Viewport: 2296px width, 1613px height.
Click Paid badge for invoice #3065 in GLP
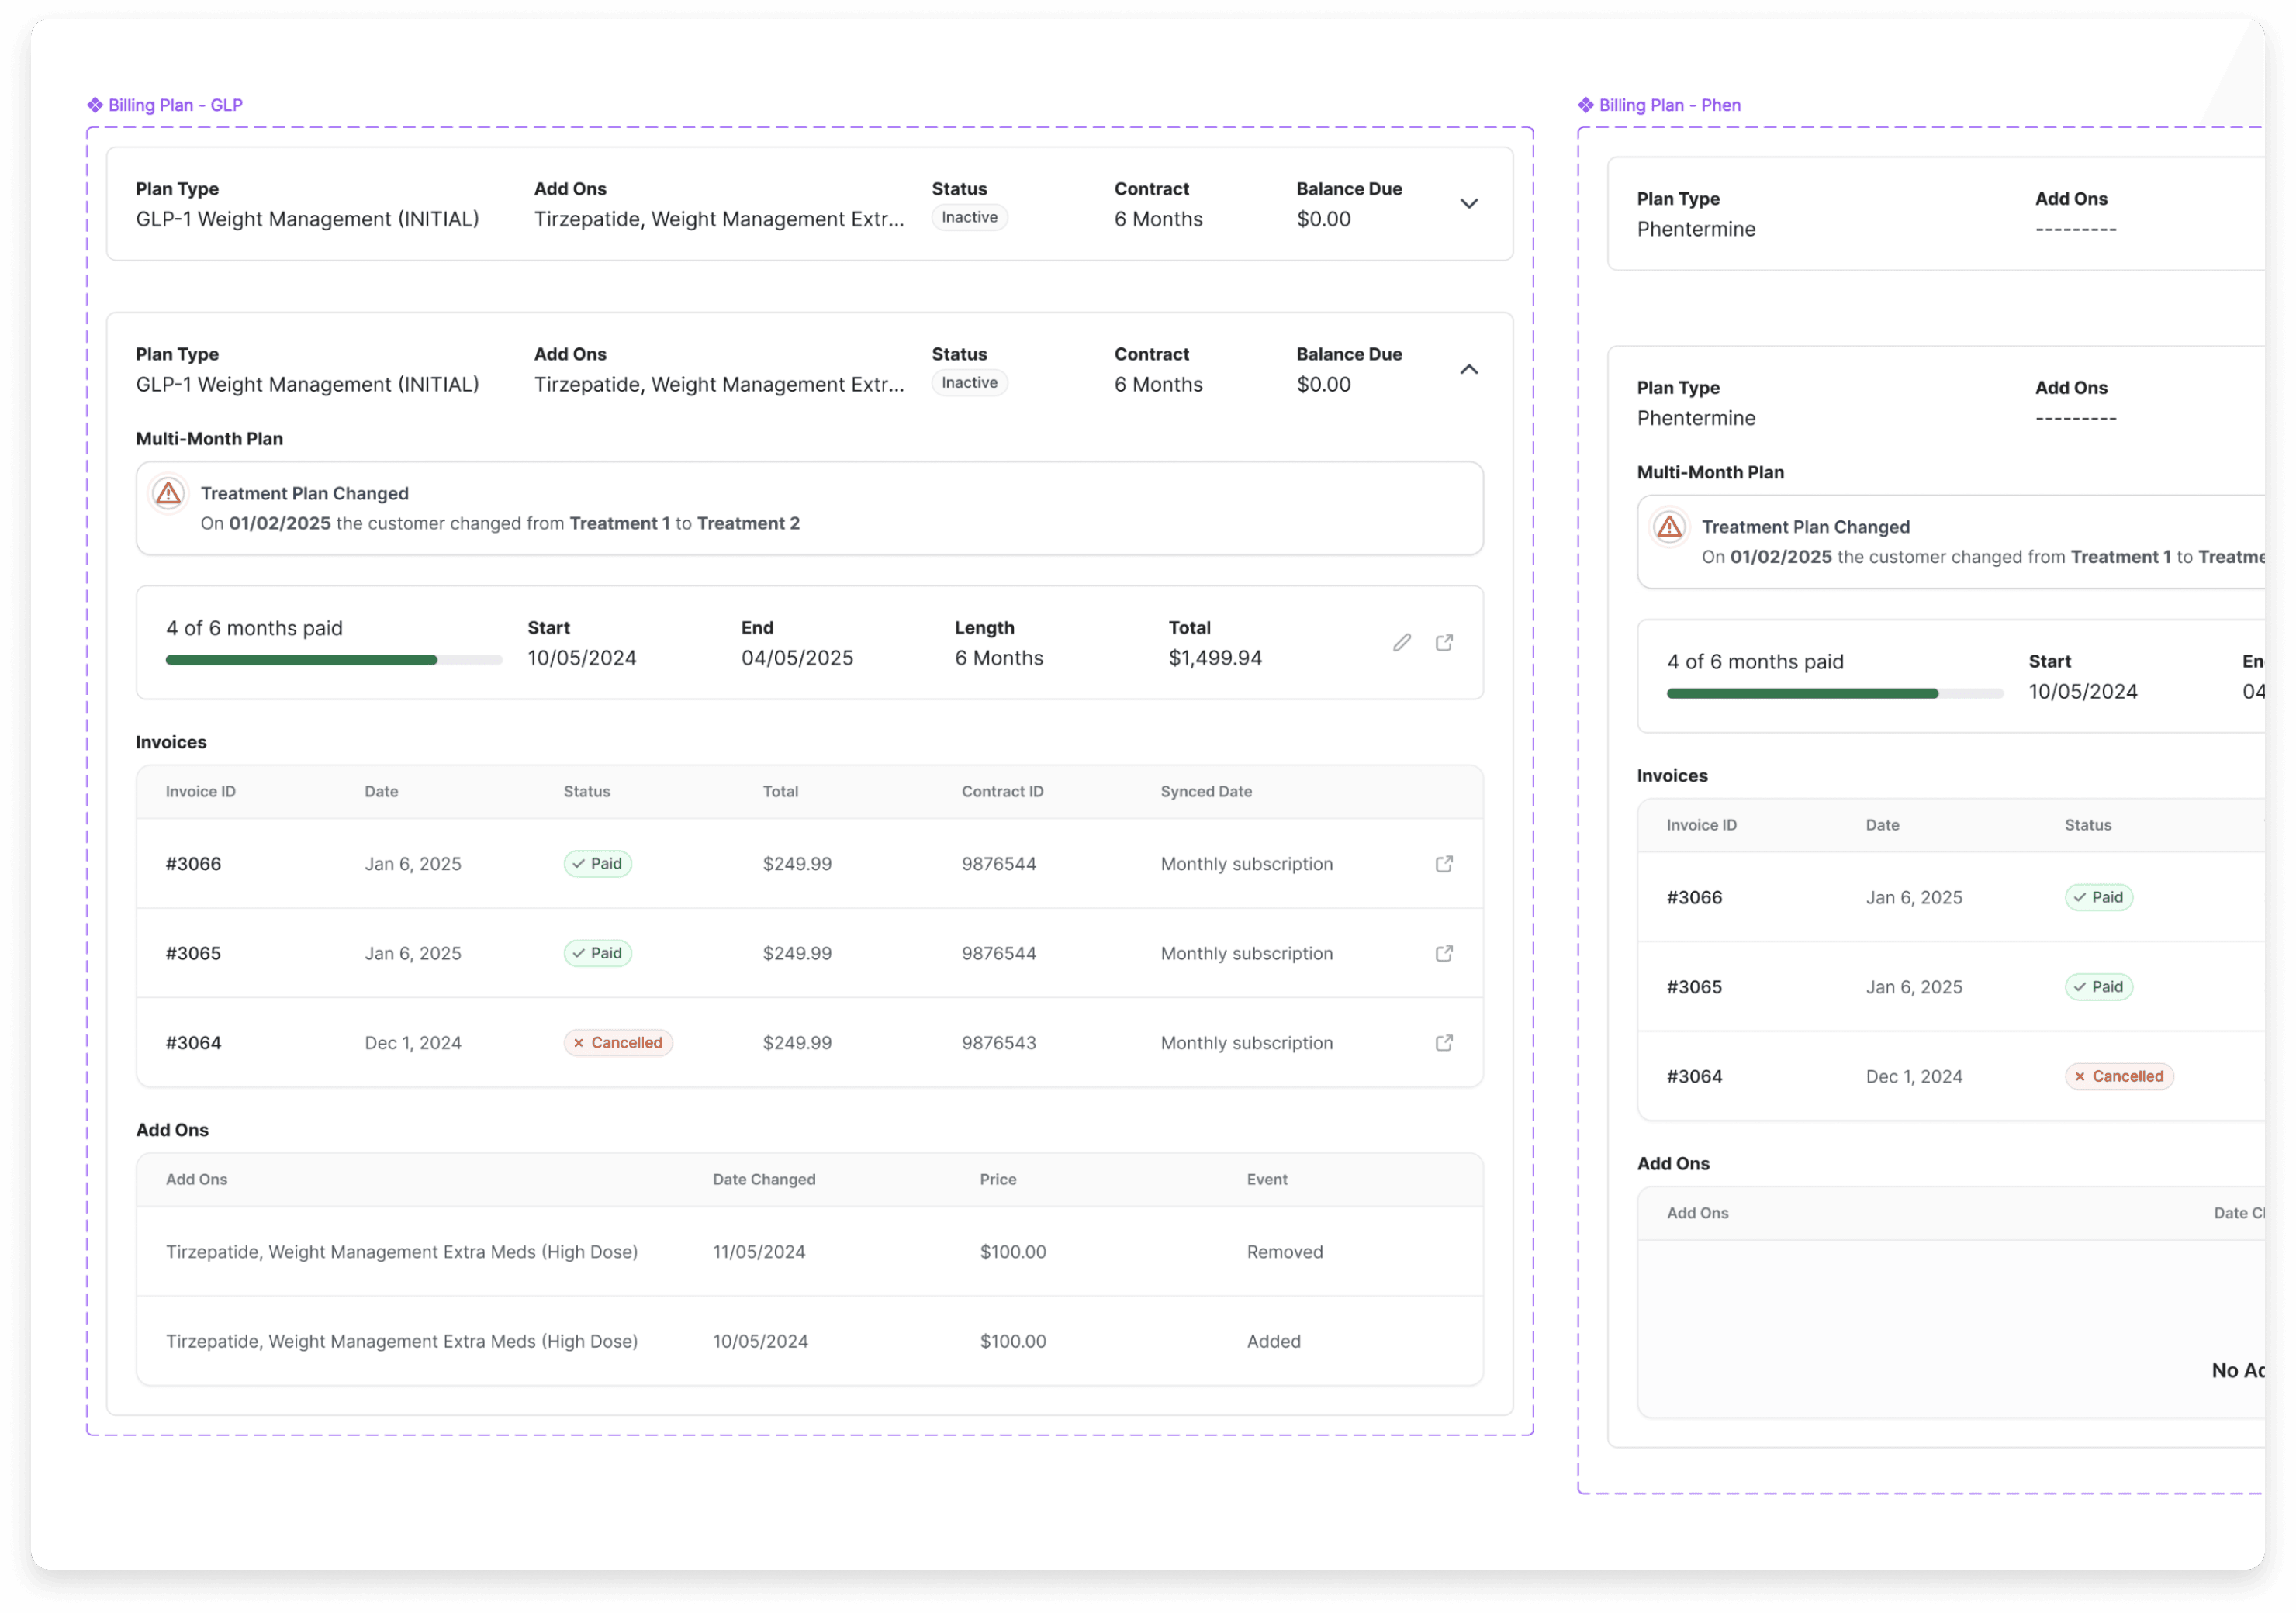(x=597, y=954)
